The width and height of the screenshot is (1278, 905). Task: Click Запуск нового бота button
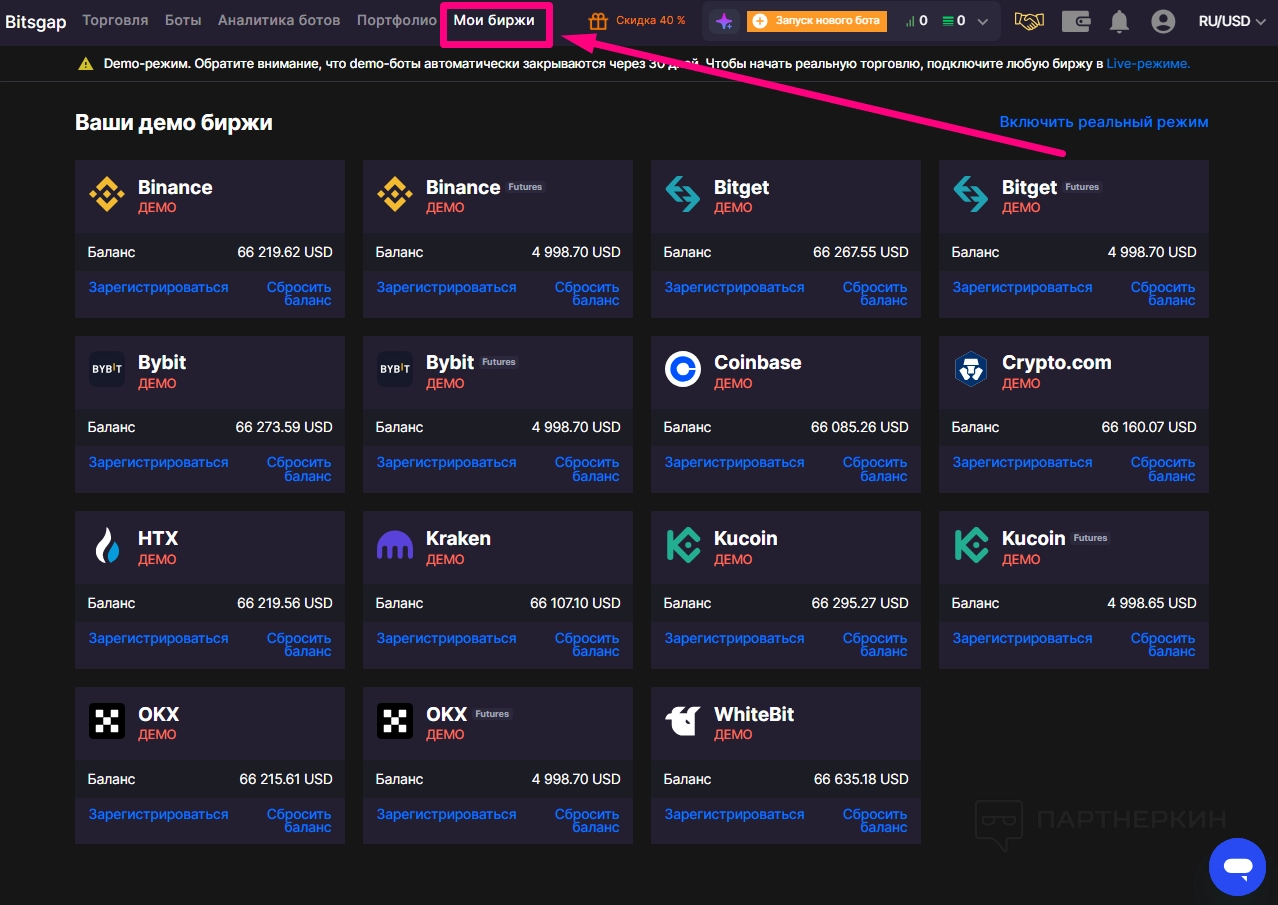817,21
